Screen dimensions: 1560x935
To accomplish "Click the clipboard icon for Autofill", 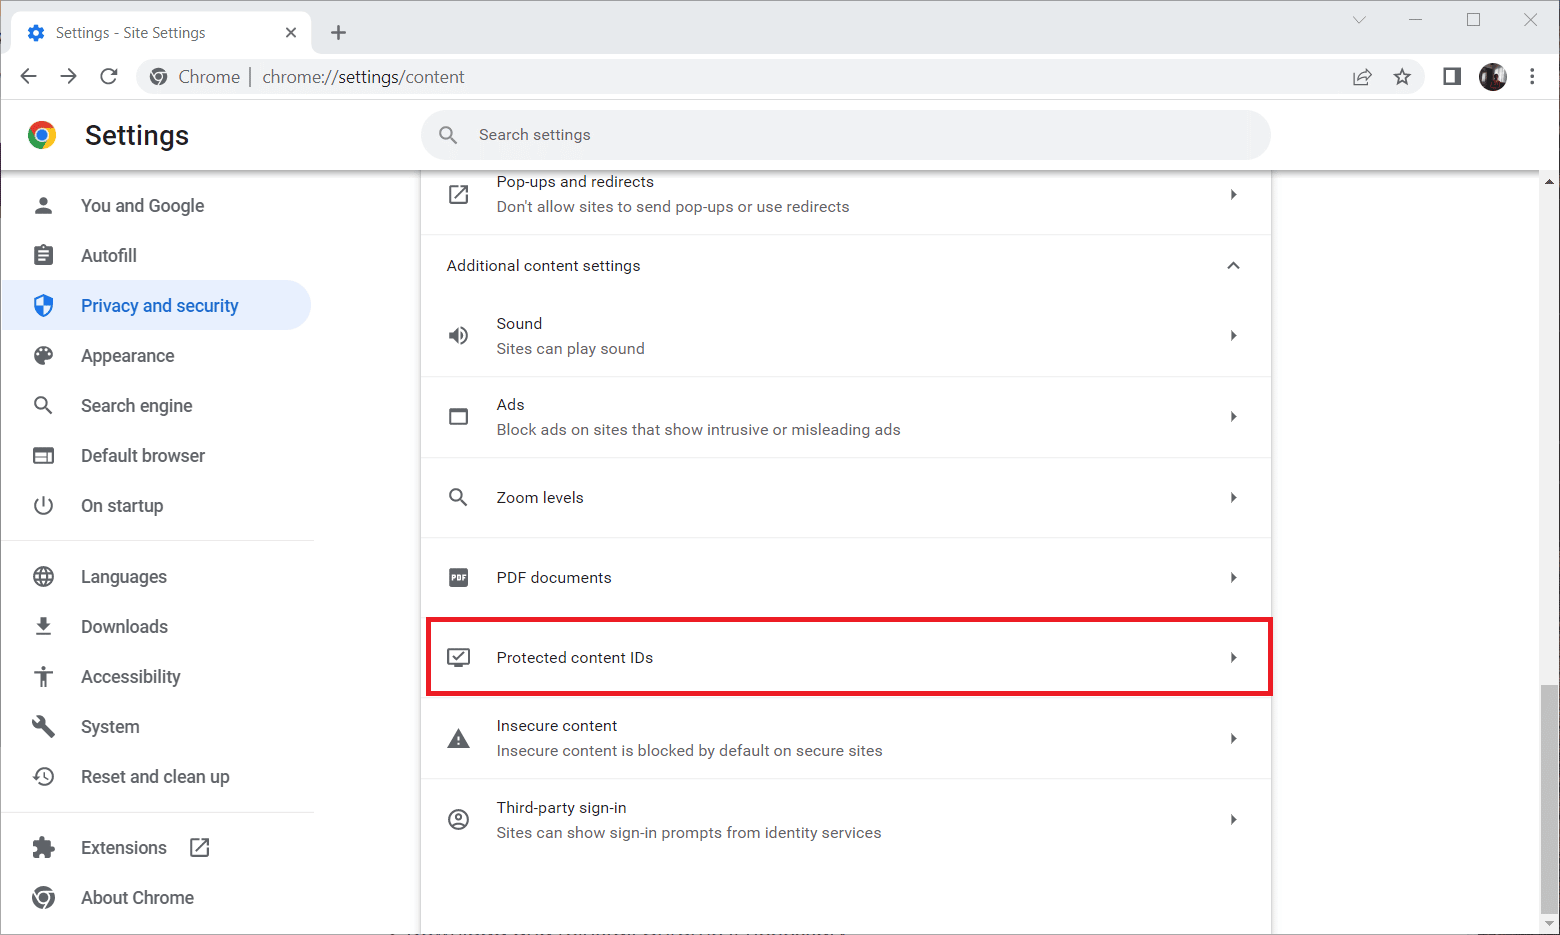I will (x=43, y=255).
